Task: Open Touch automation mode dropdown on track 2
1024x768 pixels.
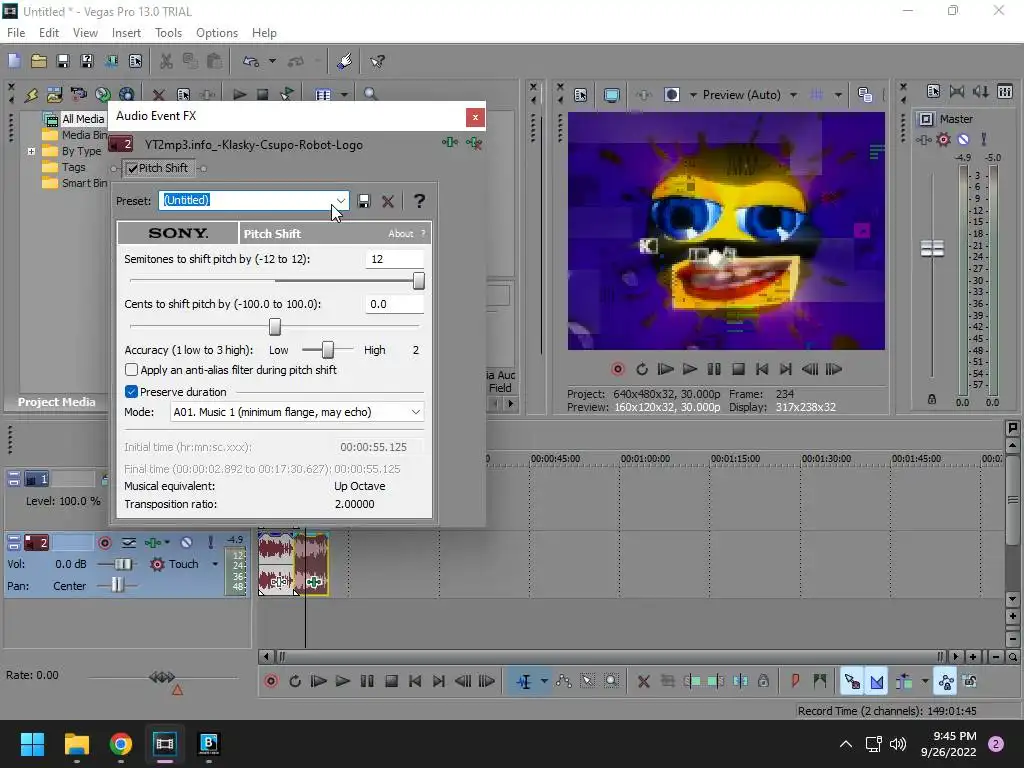Action: click(x=215, y=564)
